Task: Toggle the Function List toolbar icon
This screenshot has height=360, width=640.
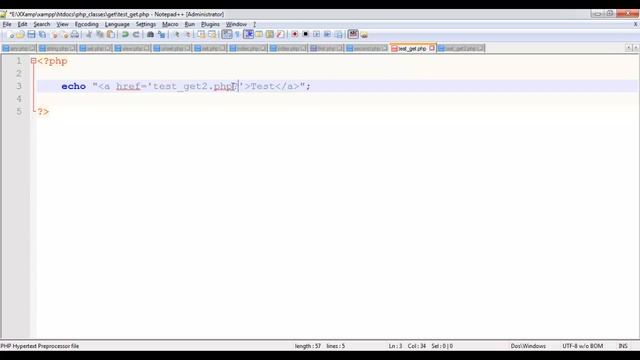Action: coord(280,35)
